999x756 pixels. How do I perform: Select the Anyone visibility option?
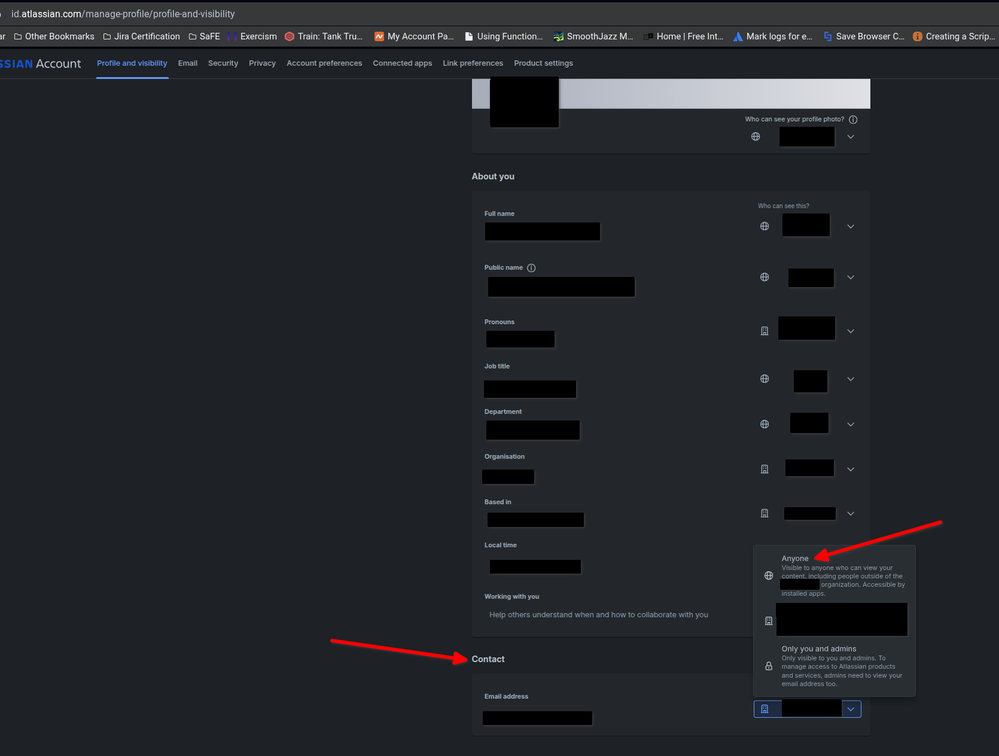[x=835, y=575]
